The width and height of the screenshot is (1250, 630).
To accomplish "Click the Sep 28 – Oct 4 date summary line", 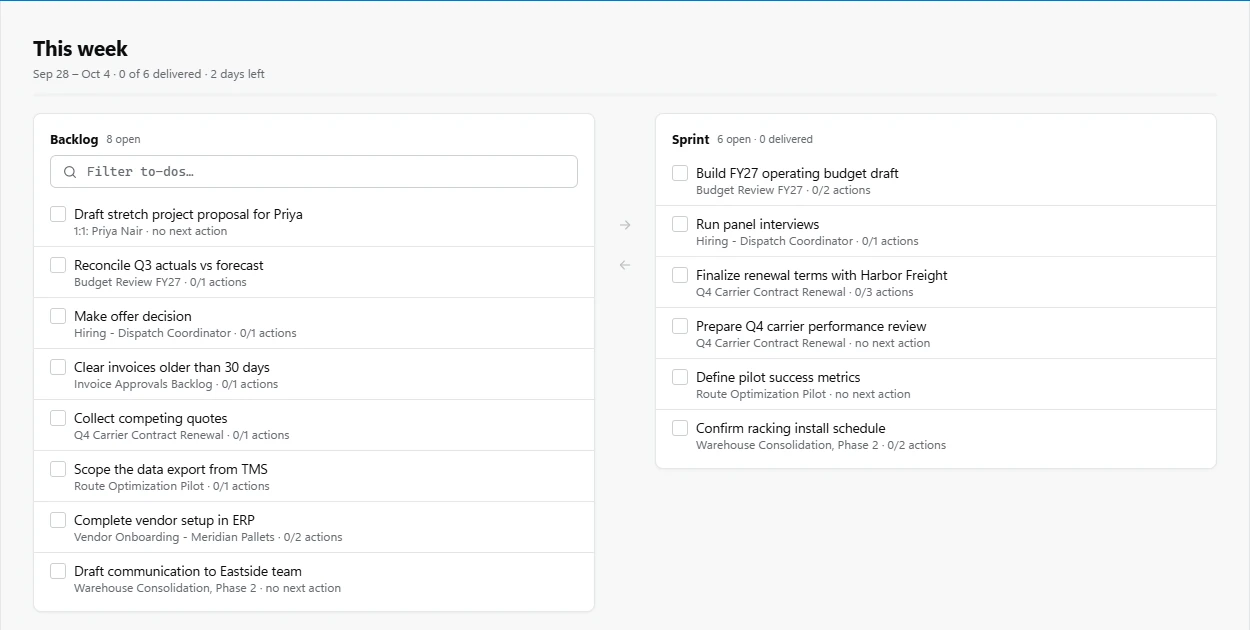I will click(x=149, y=74).
